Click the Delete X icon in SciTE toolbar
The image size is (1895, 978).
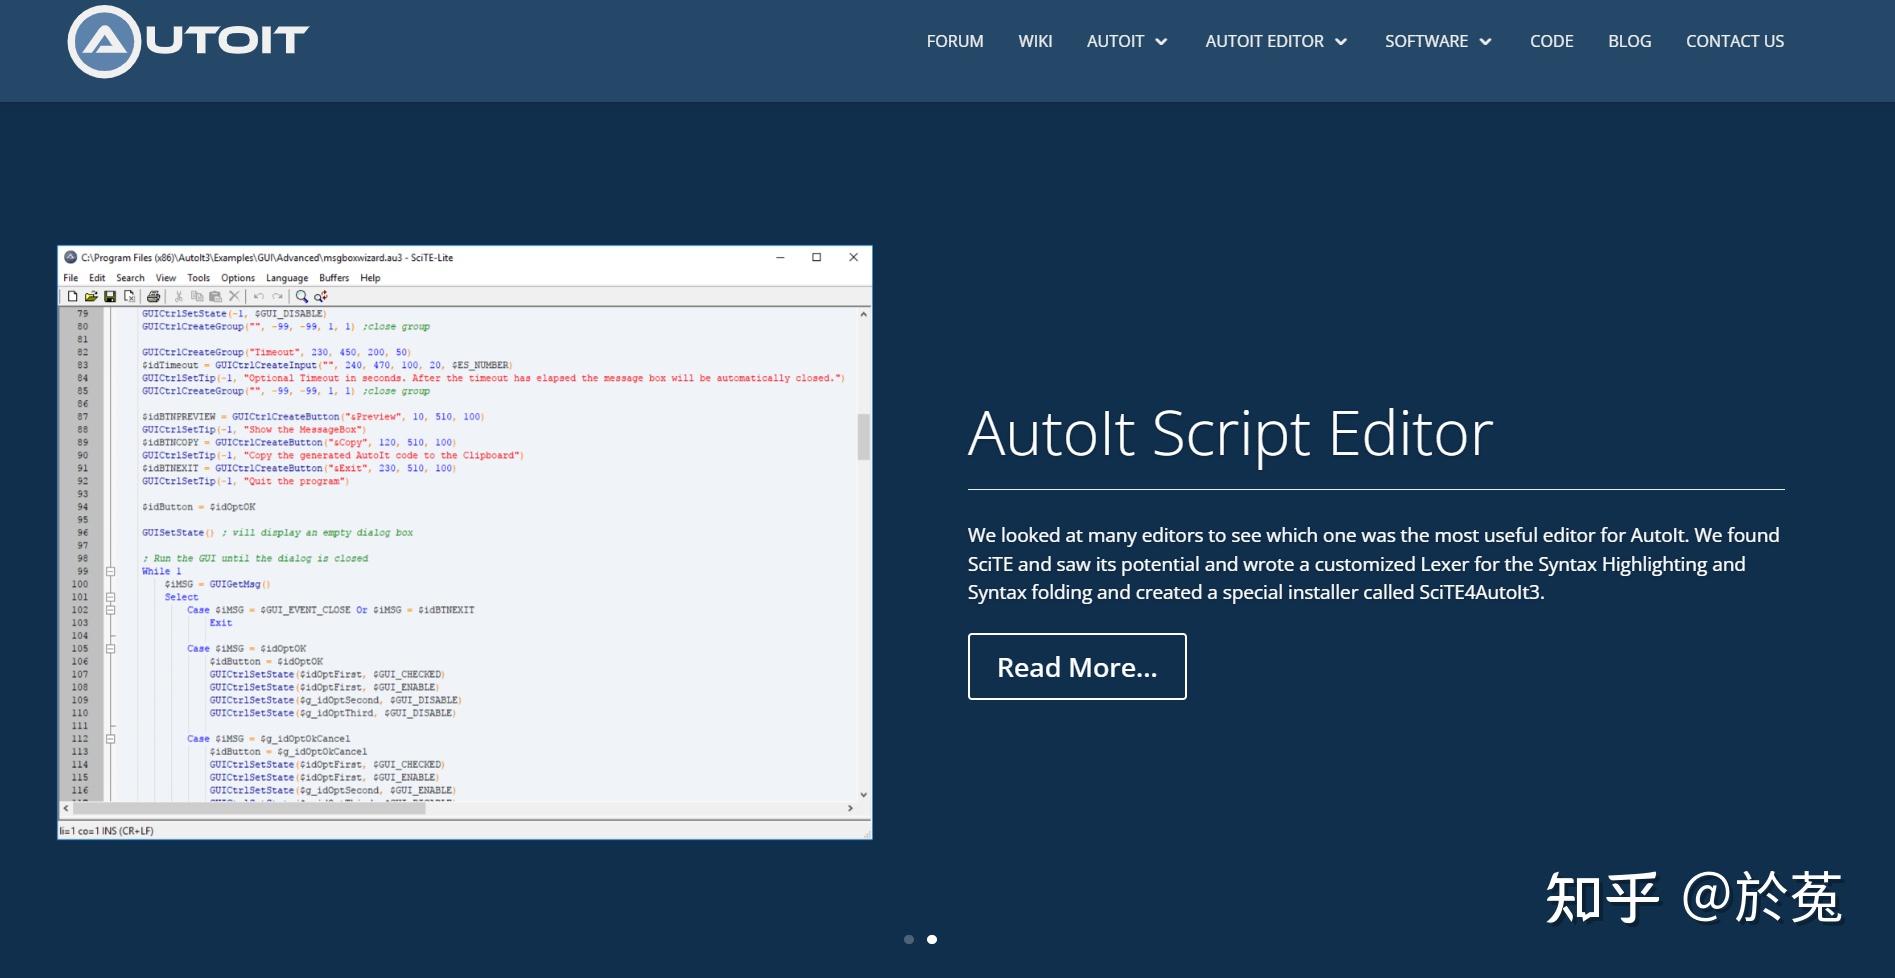point(234,296)
